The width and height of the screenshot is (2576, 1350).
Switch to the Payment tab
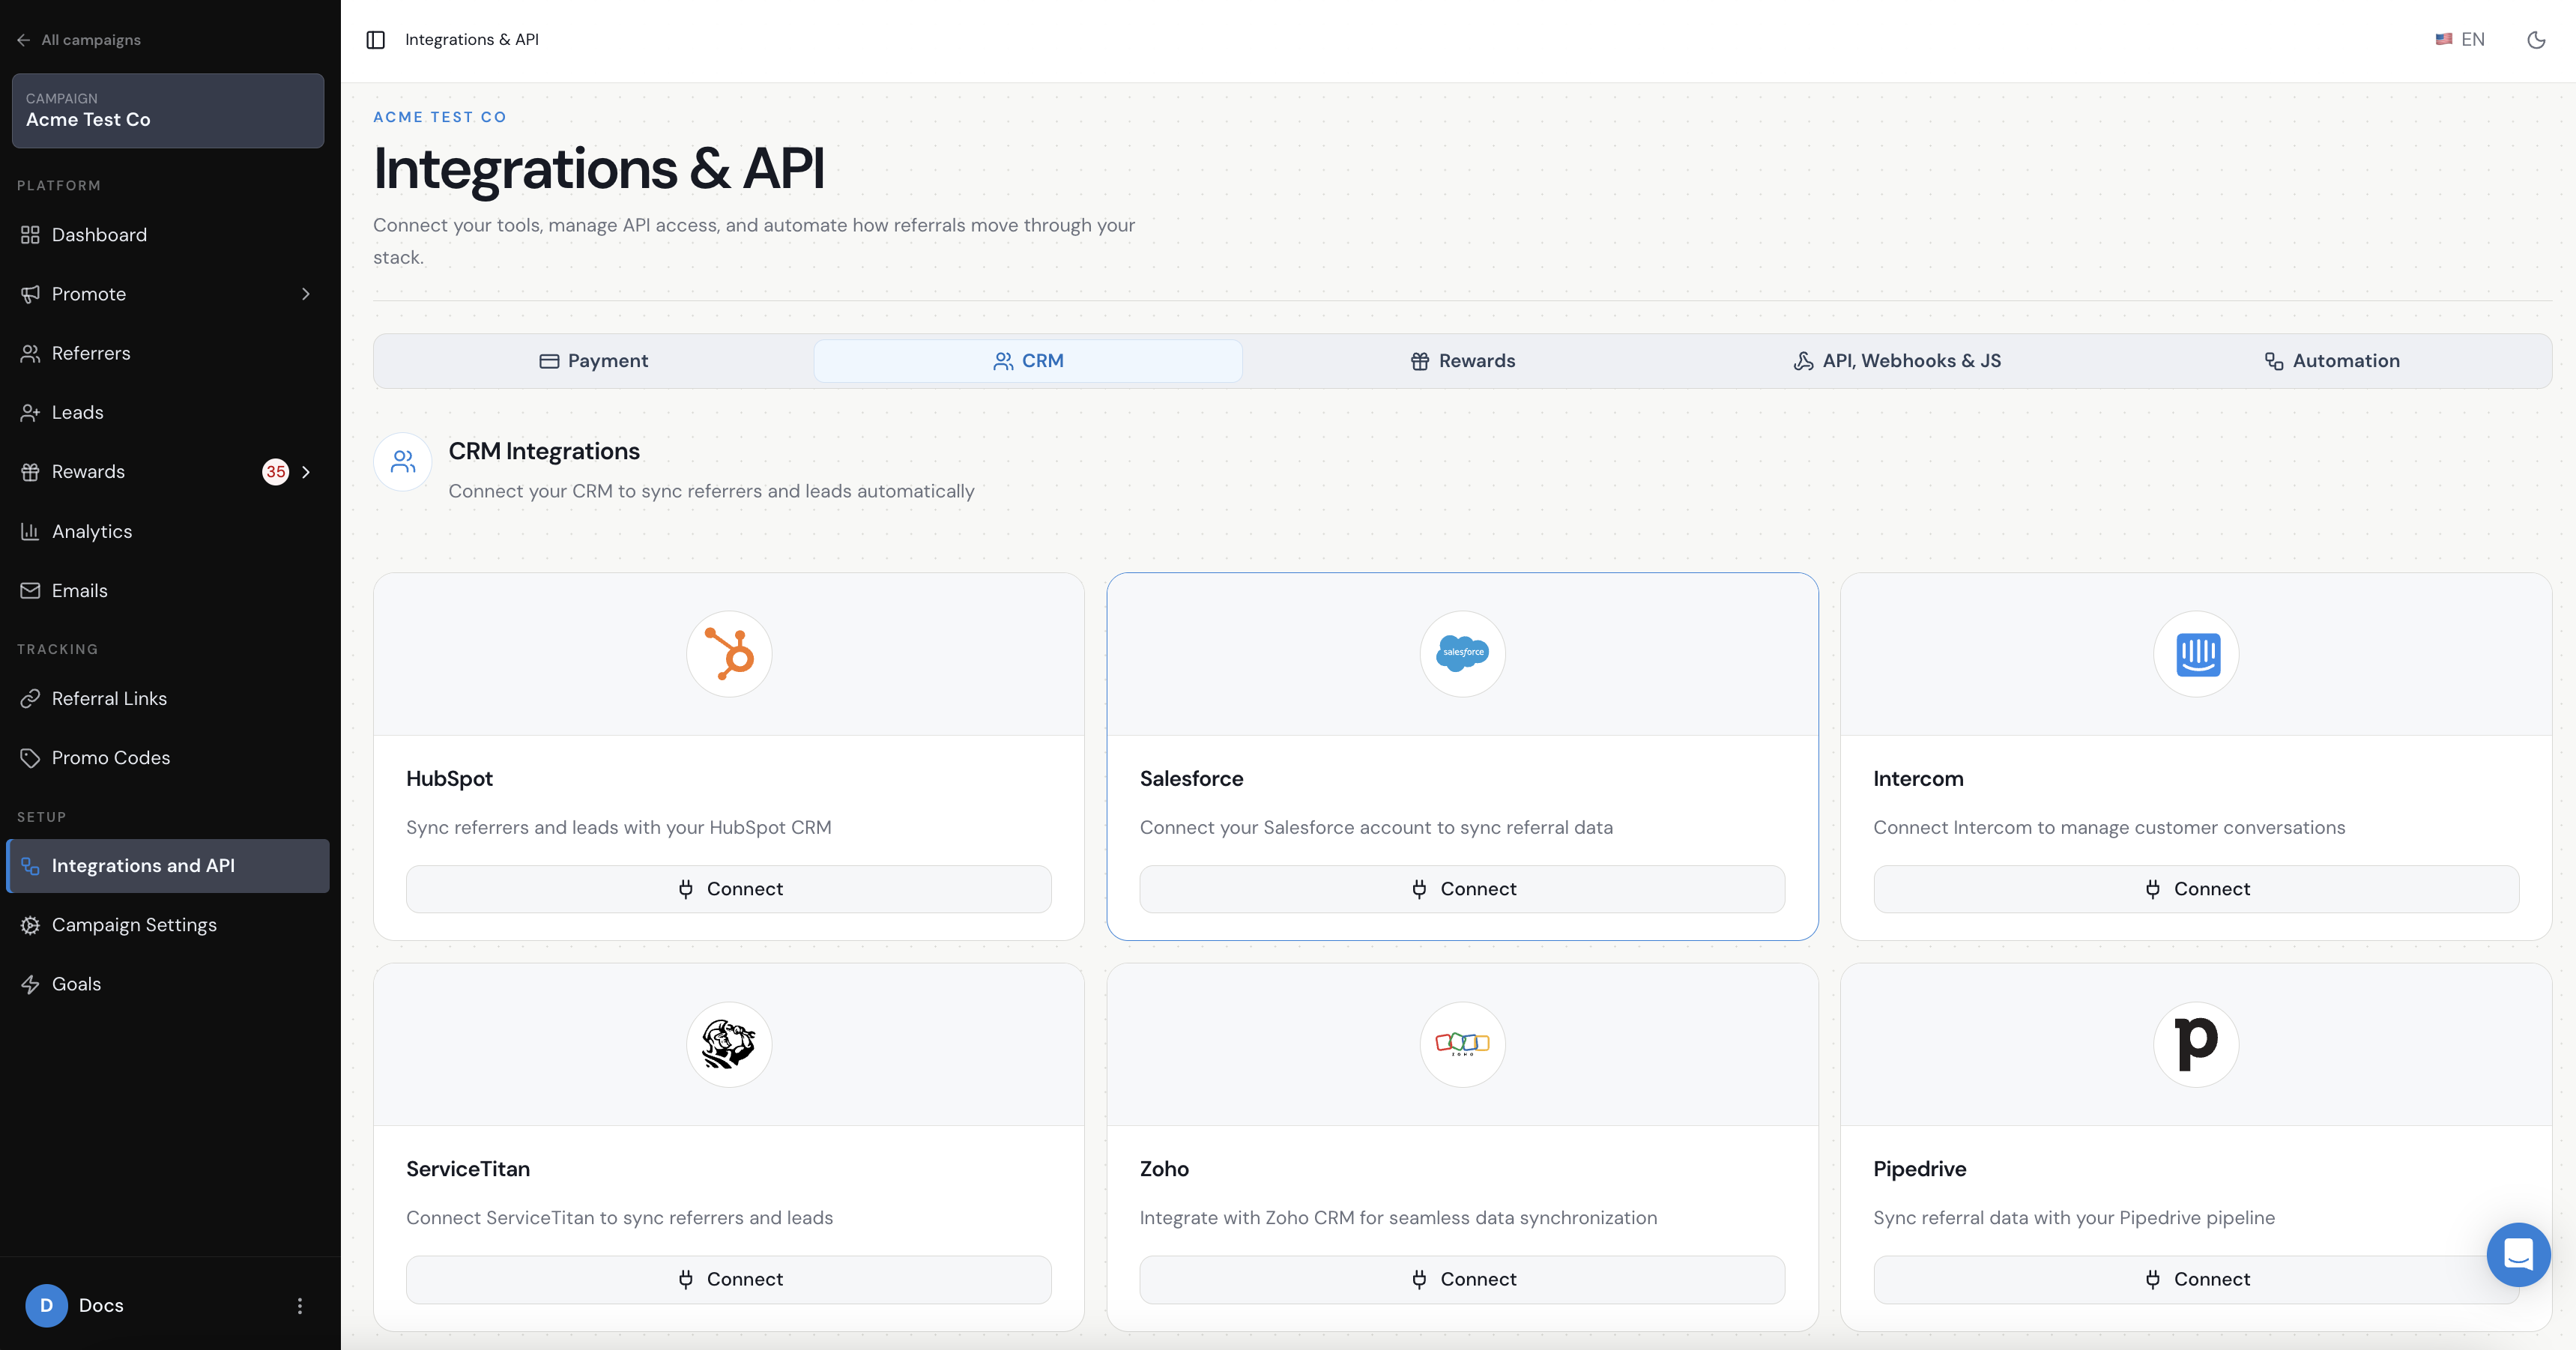pyautogui.click(x=594, y=361)
